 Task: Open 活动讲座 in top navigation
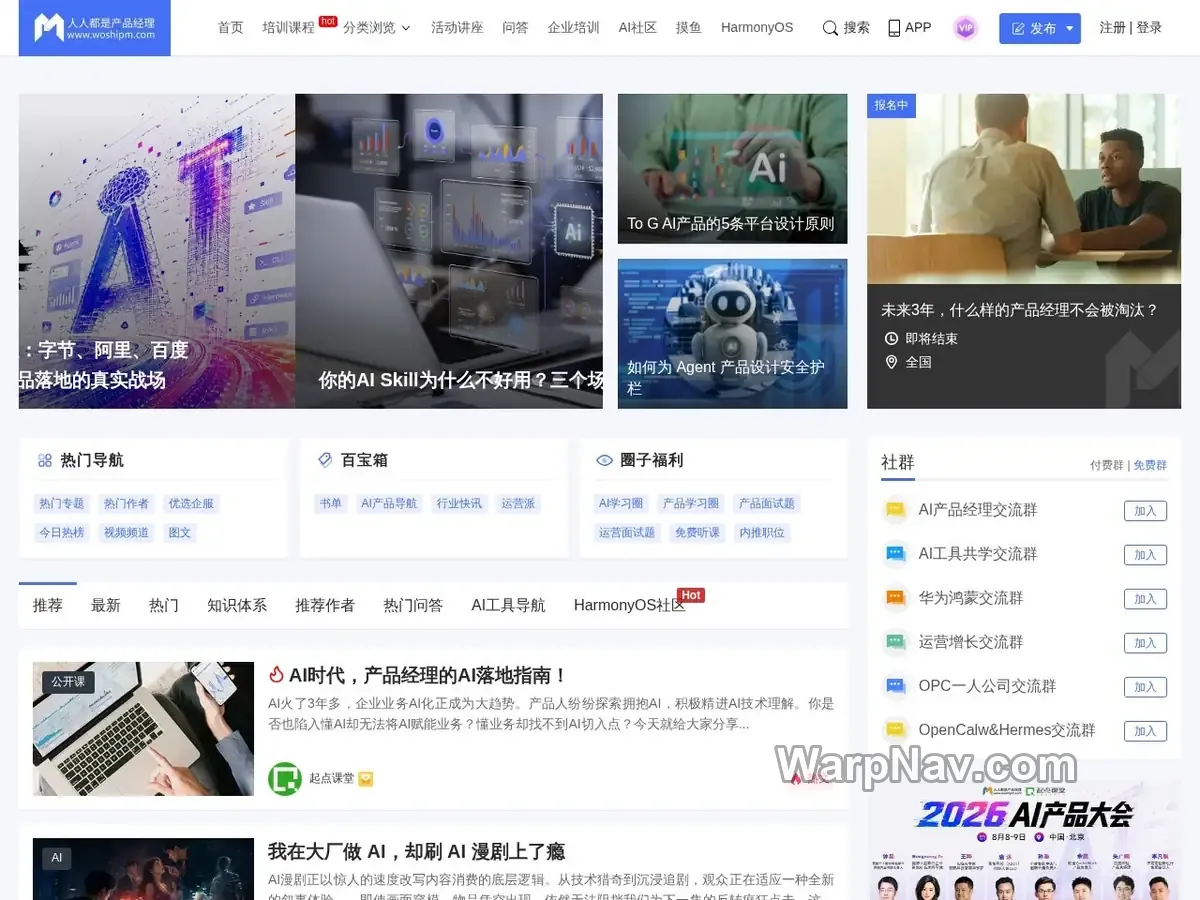click(457, 28)
